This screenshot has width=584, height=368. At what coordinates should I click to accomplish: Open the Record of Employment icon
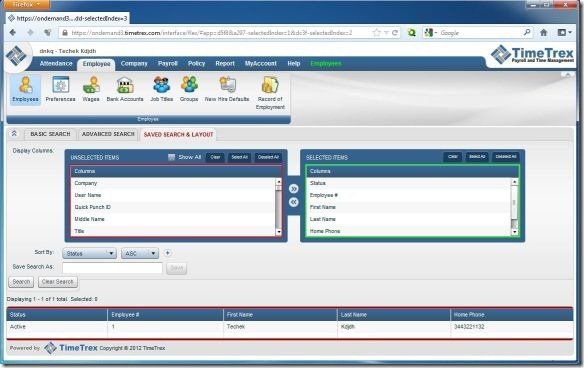tap(270, 93)
